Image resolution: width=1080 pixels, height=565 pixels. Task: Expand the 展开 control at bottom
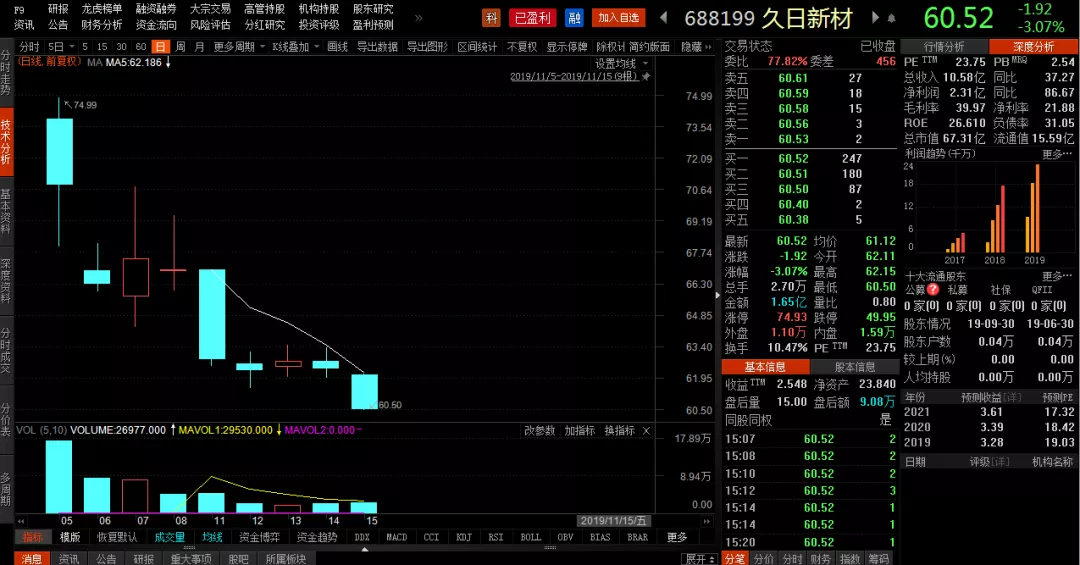point(700,559)
